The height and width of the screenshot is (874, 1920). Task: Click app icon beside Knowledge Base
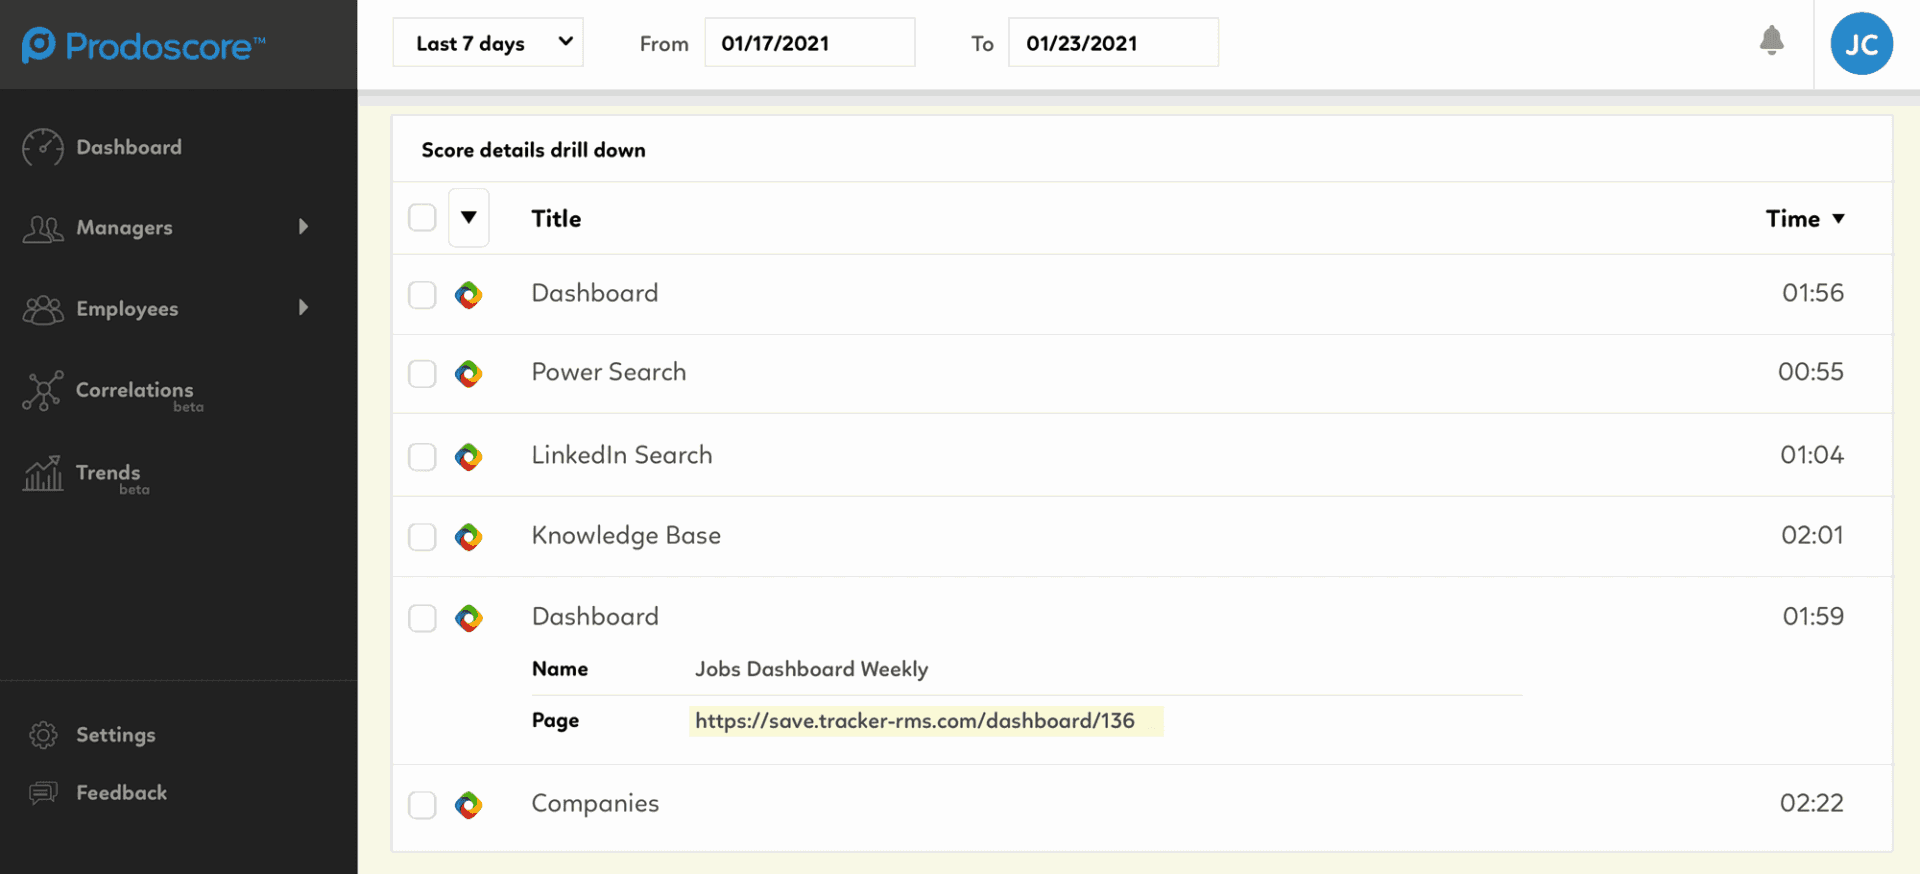point(469,537)
